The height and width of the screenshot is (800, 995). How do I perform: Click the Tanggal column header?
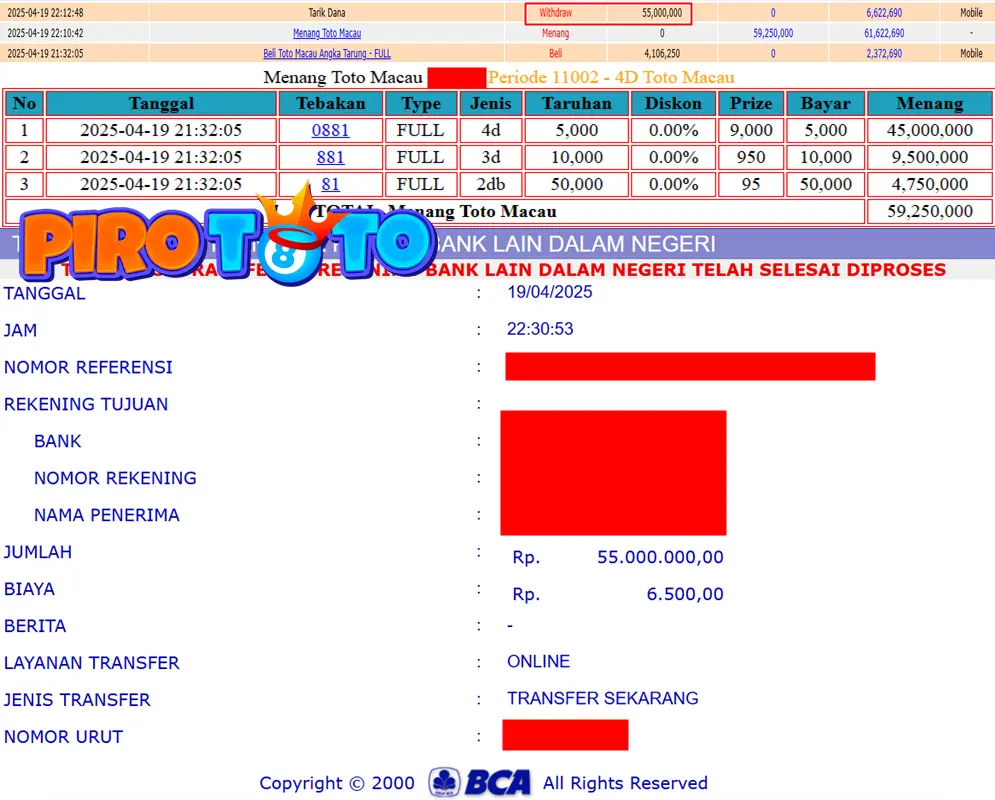point(161,103)
